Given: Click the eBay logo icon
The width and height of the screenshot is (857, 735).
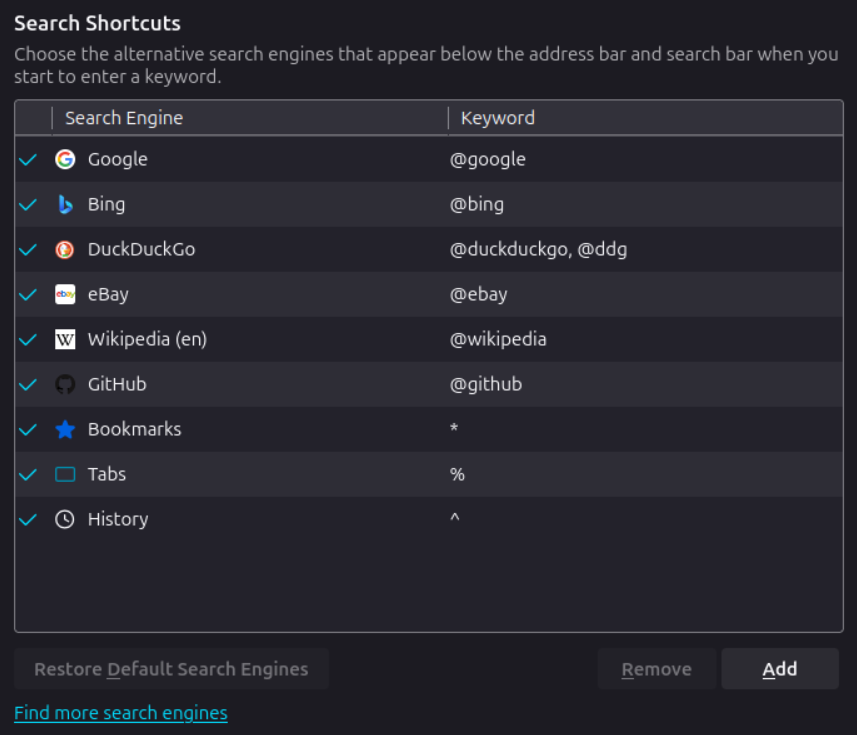Looking at the screenshot, I should 65,294.
